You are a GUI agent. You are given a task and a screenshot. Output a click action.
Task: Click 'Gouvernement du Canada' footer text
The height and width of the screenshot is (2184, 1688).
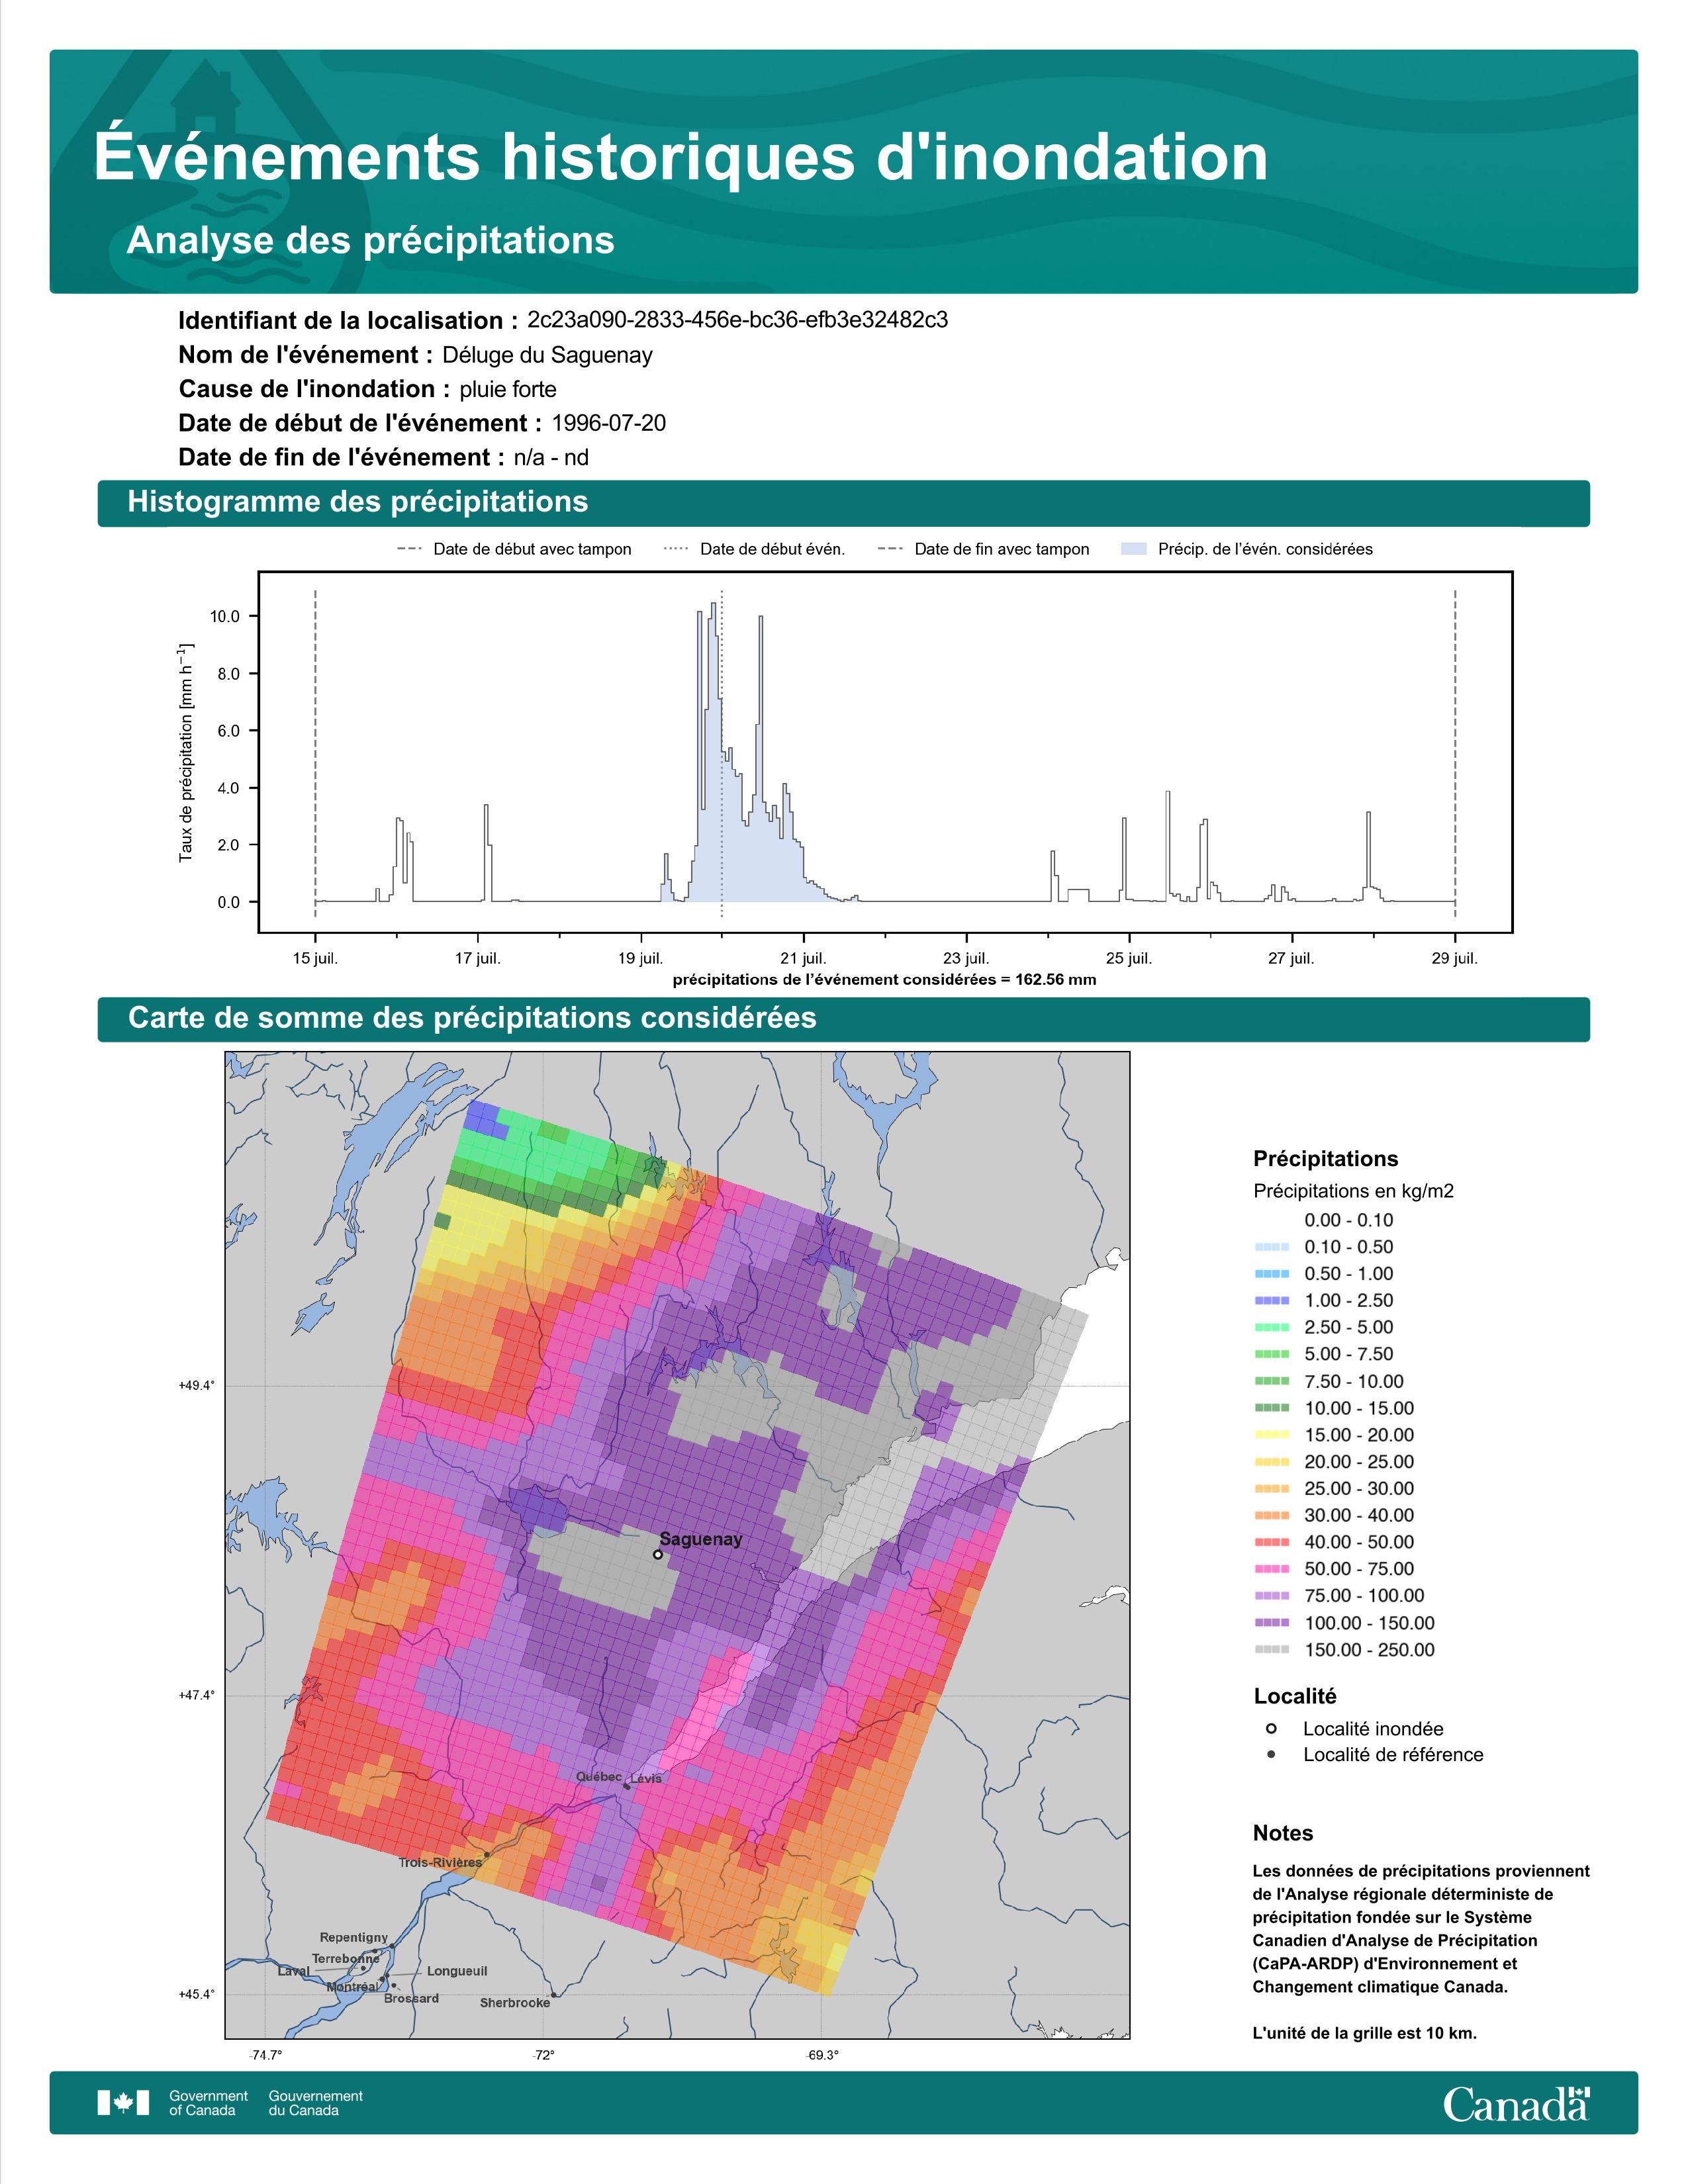coord(316,2103)
